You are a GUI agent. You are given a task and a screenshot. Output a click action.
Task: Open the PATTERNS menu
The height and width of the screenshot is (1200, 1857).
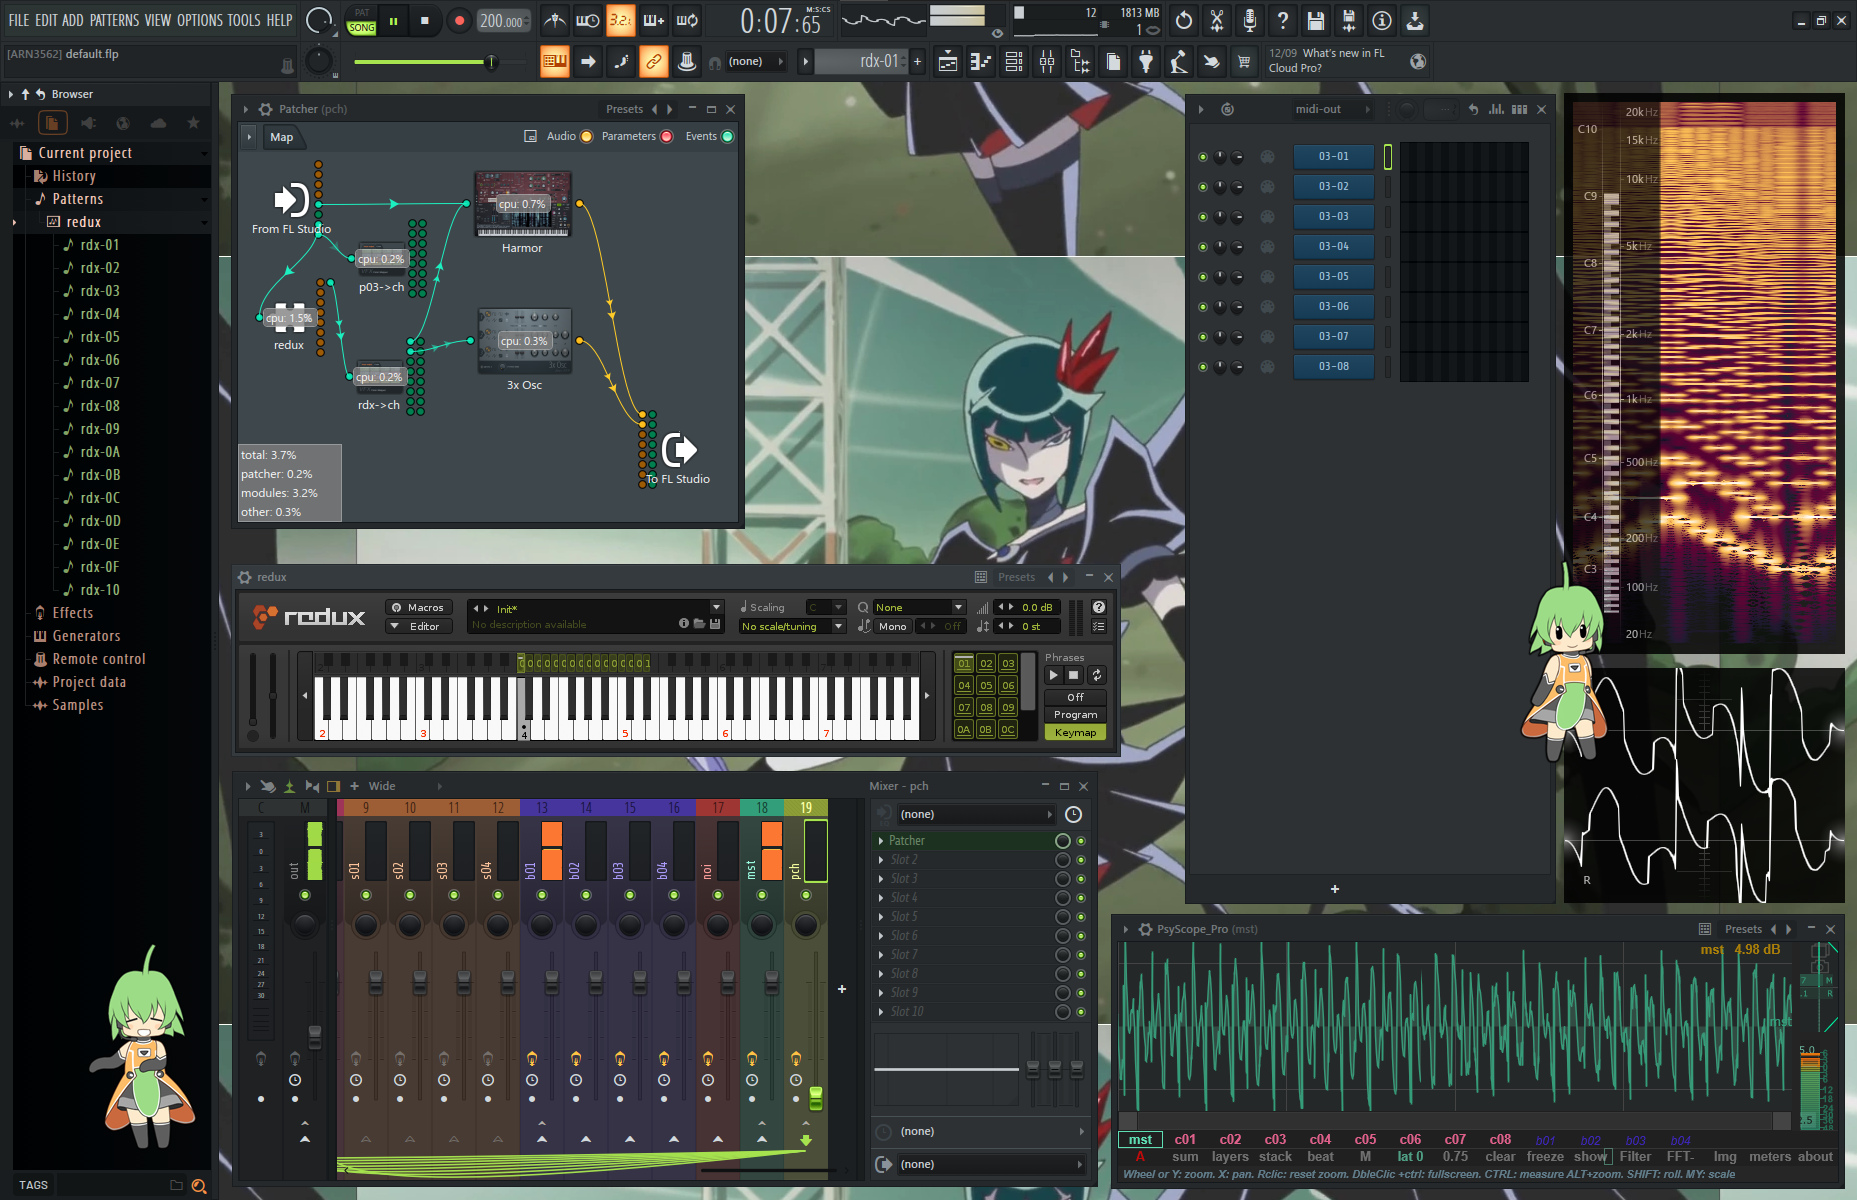pyautogui.click(x=114, y=20)
